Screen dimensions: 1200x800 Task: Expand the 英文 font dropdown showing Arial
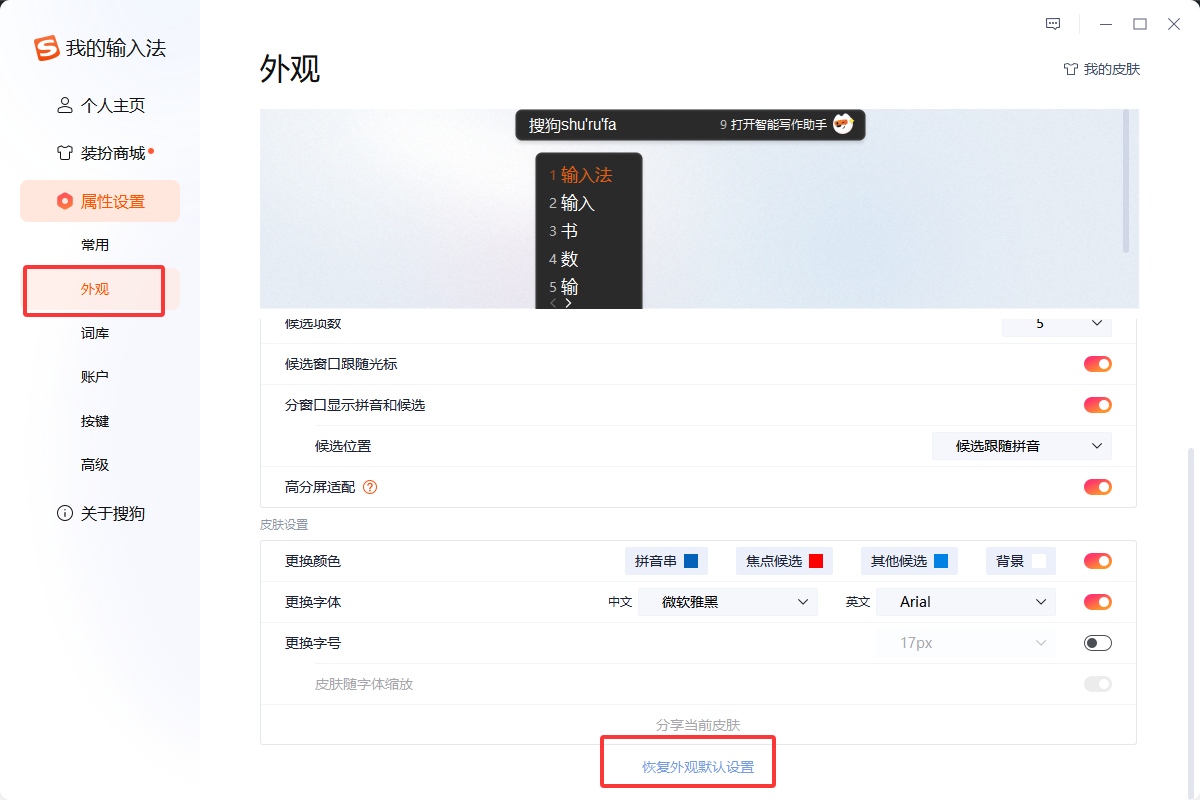click(965, 601)
